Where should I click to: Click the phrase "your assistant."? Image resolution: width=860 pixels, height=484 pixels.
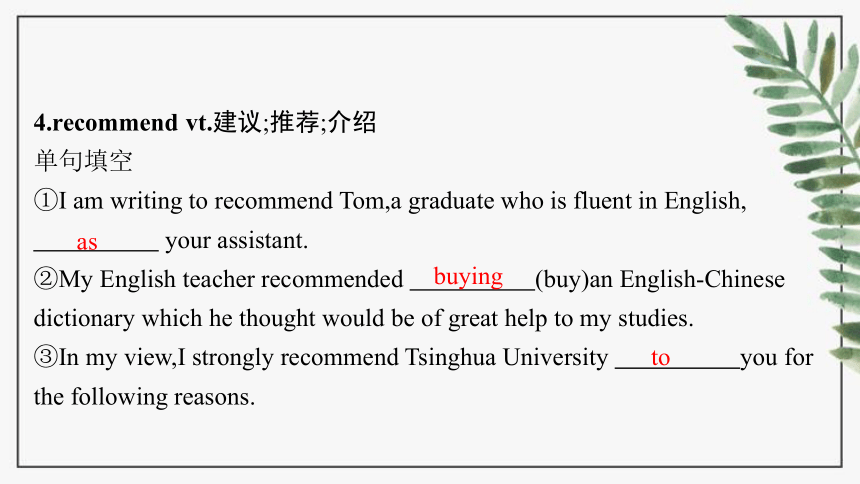(236, 240)
